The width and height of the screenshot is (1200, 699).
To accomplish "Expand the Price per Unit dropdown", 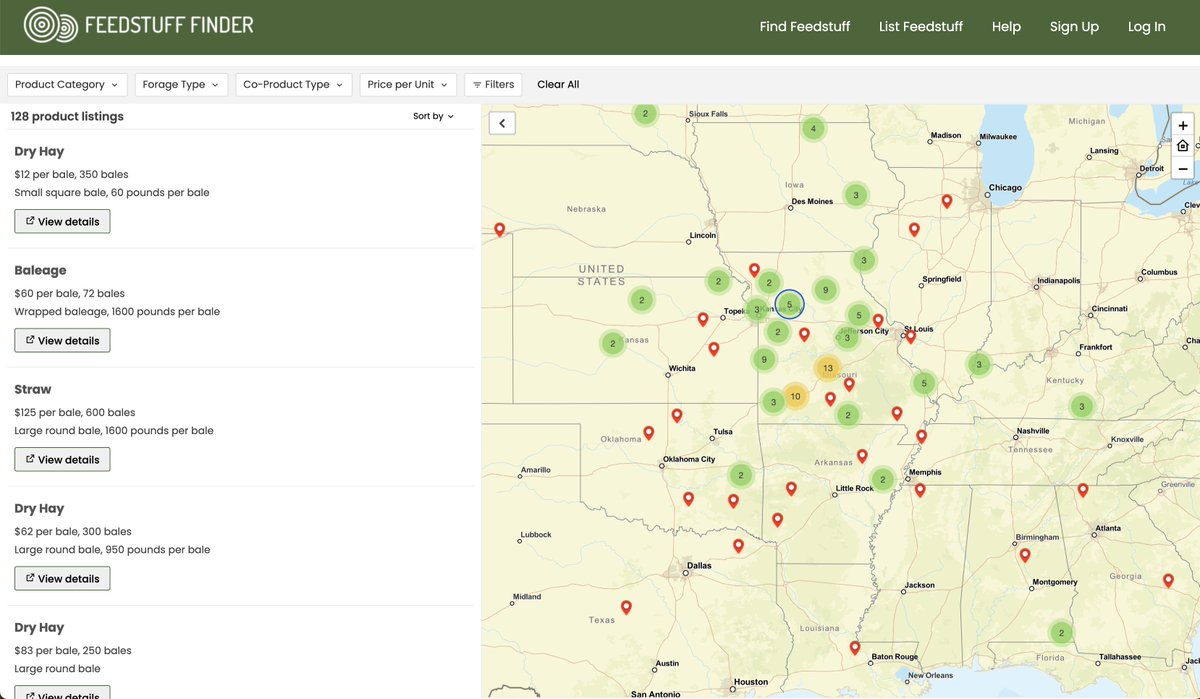I will (x=408, y=85).
